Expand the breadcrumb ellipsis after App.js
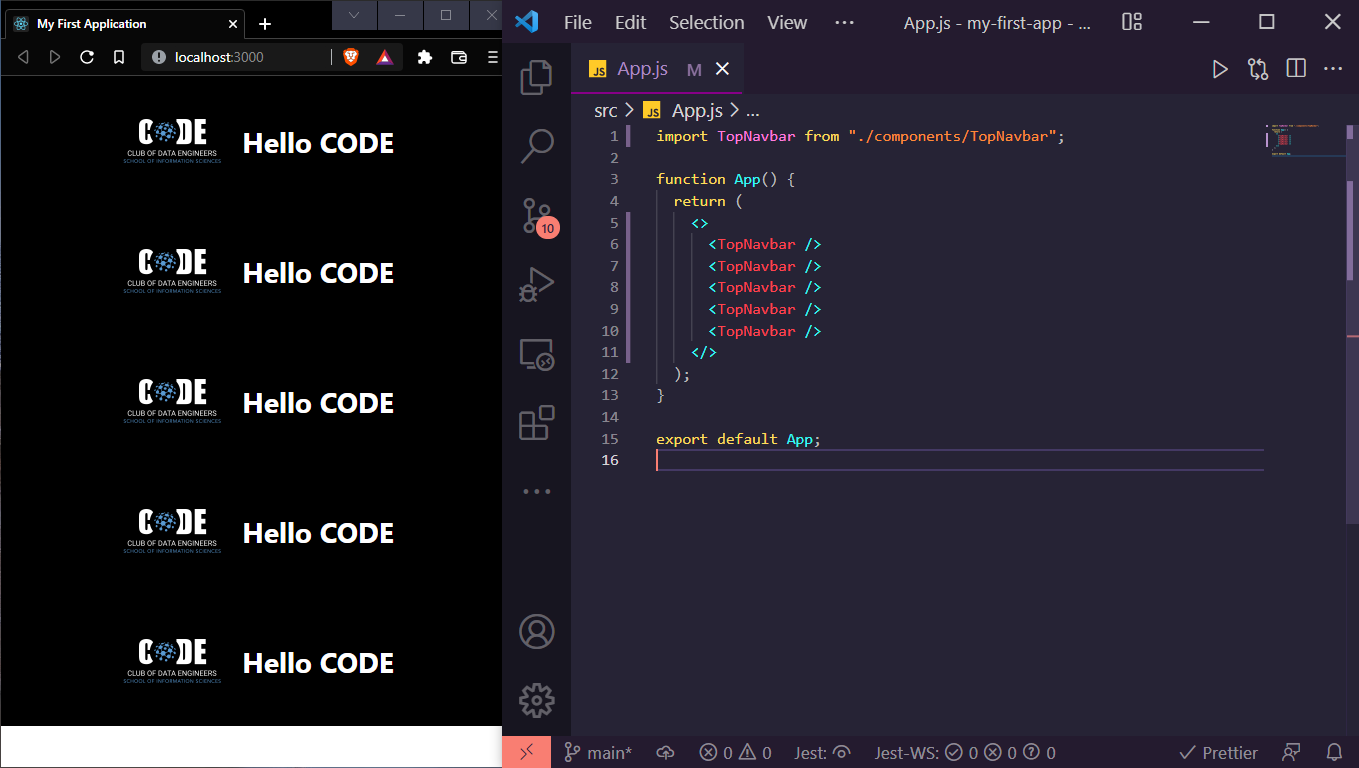The image size is (1359, 768). click(753, 110)
